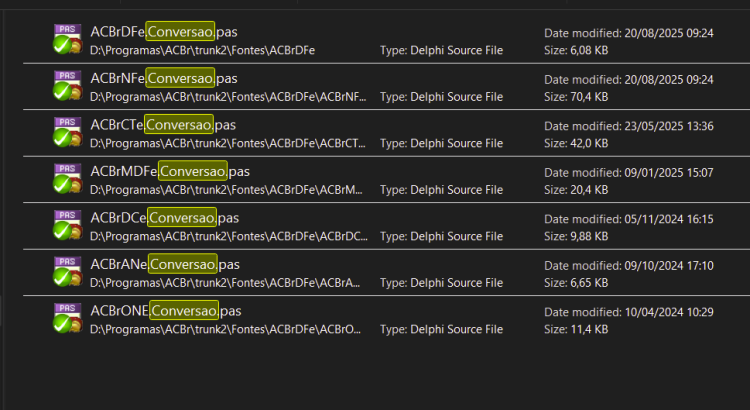Click Date modified 23/05/2025 13:36
The image size is (750, 410).
pos(629,126)
